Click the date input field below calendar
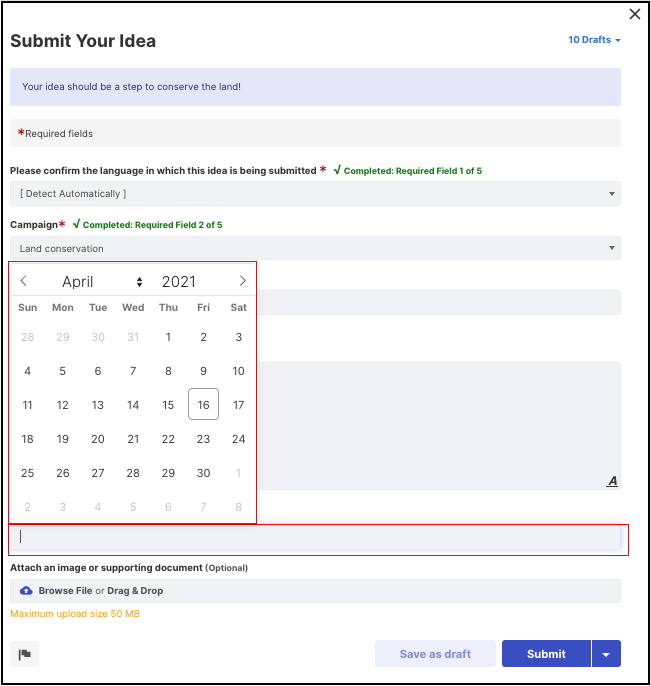 (x=315, y=537)
